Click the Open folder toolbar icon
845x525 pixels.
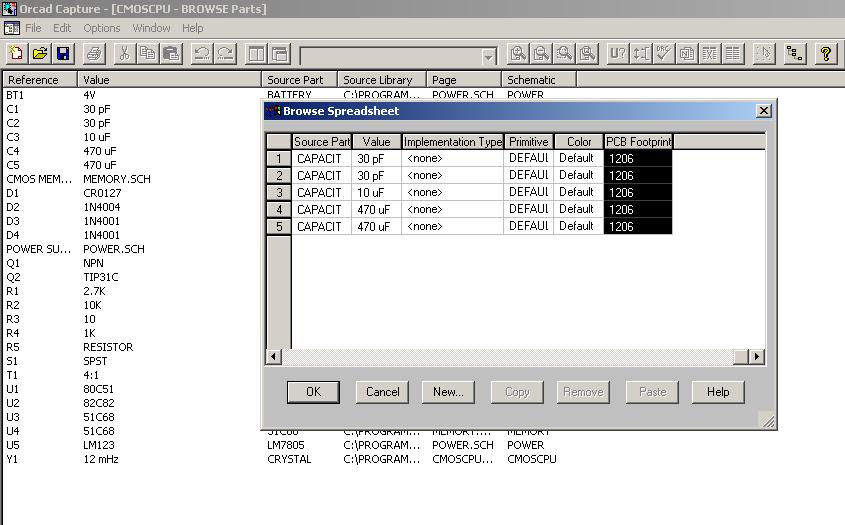pyautogui.click(x=39, y=54)
